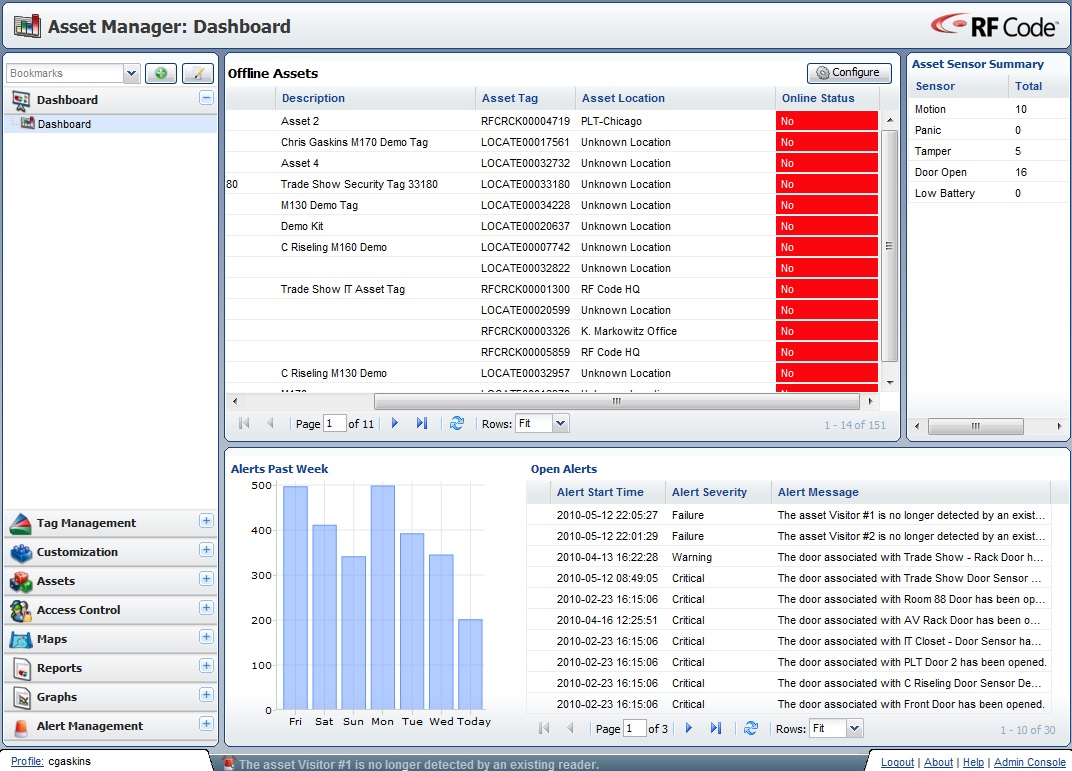Click the Dashboard section monitor icon

pyautogui.click(x=21, y=100)
